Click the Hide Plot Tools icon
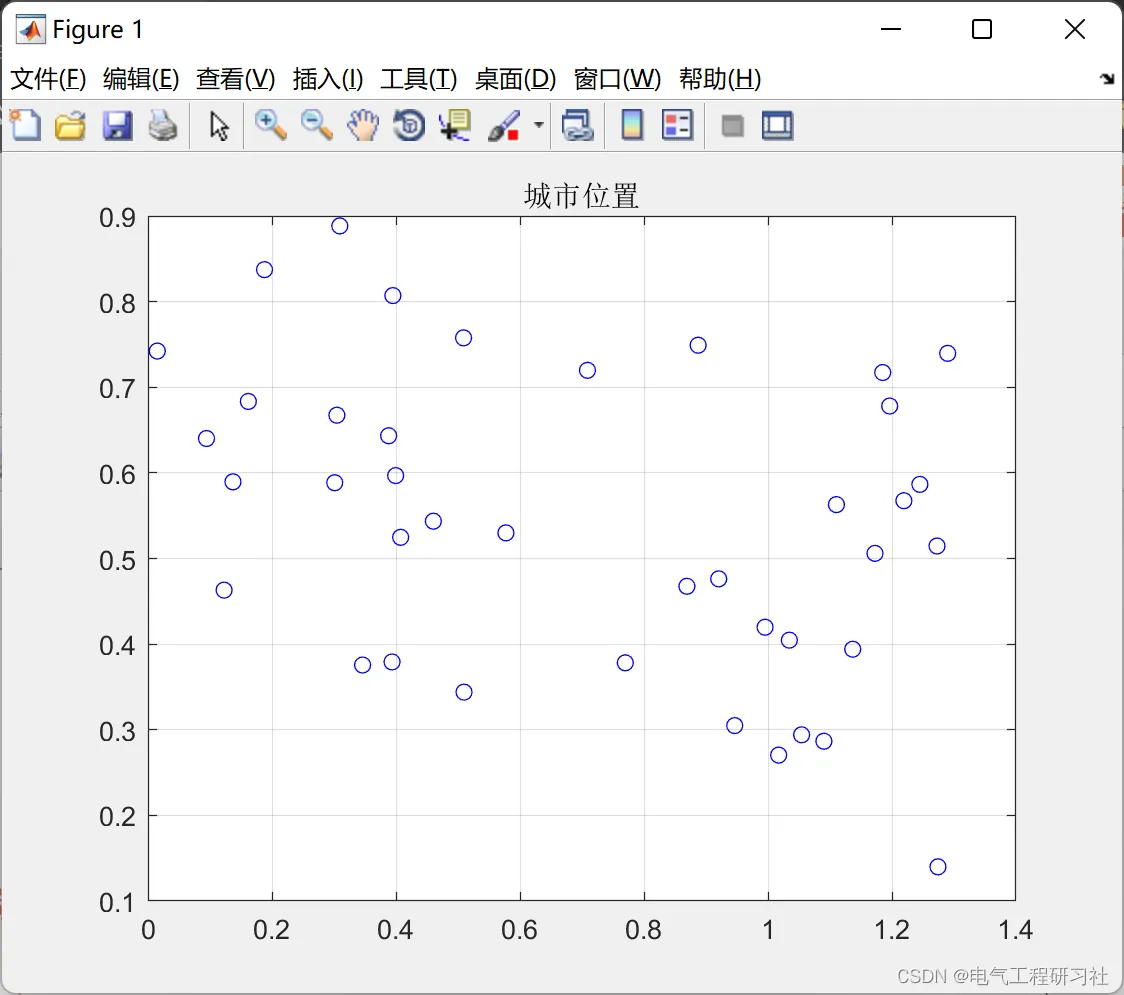Screen dimensions: 1124x995 (x=732, y=126)
